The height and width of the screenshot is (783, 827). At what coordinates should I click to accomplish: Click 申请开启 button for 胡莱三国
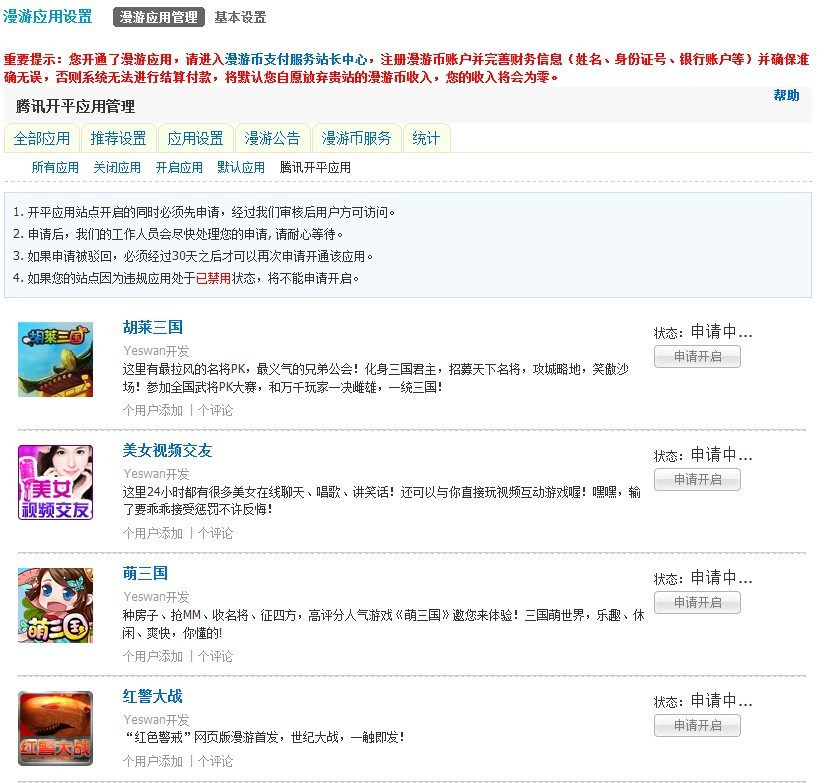coord(697,356)
